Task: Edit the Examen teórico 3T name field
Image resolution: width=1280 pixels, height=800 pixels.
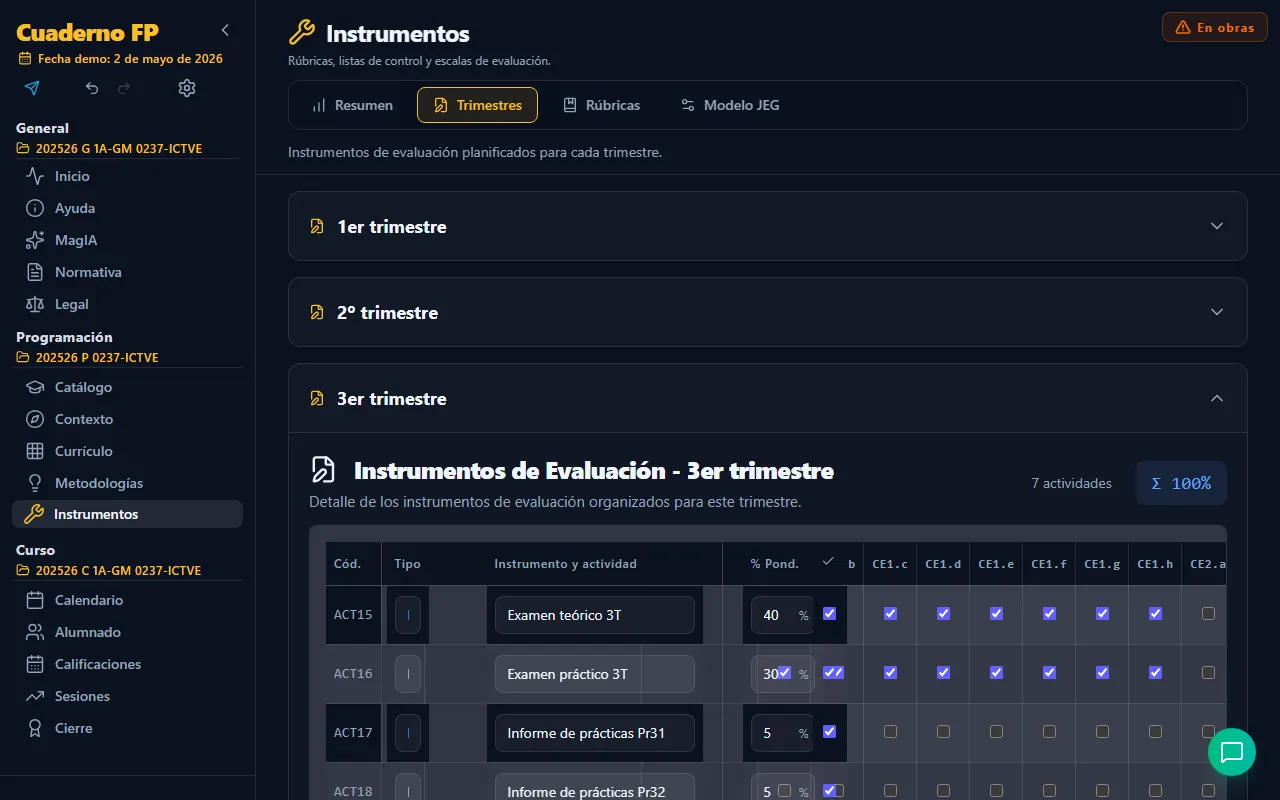Action: coord(594,615)
